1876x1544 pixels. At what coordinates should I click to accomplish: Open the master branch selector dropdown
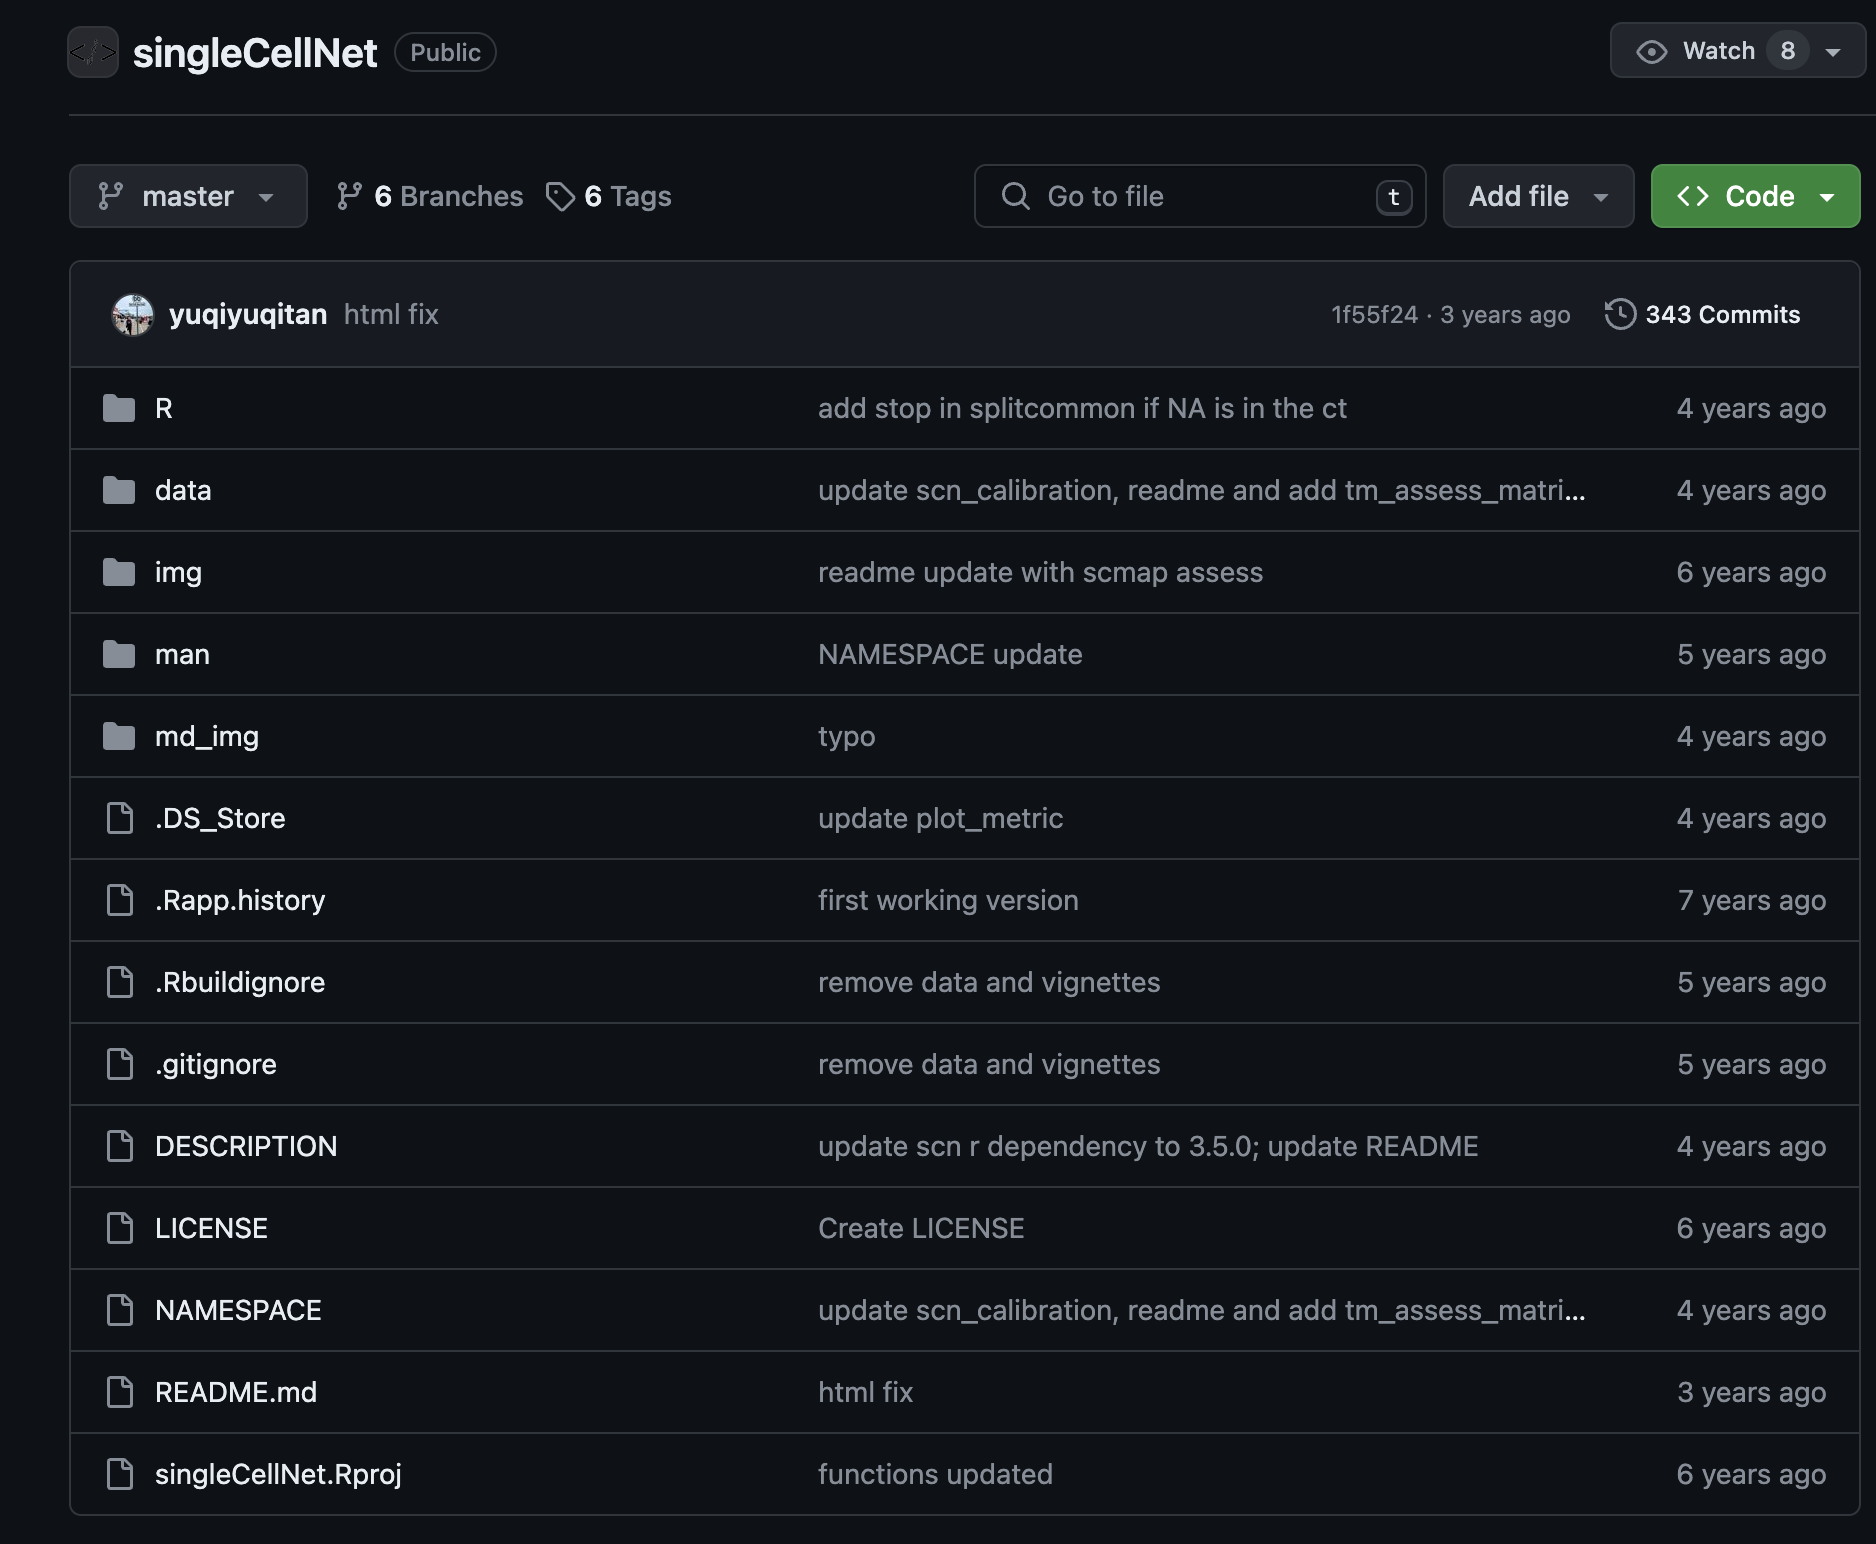click(188, 196)
